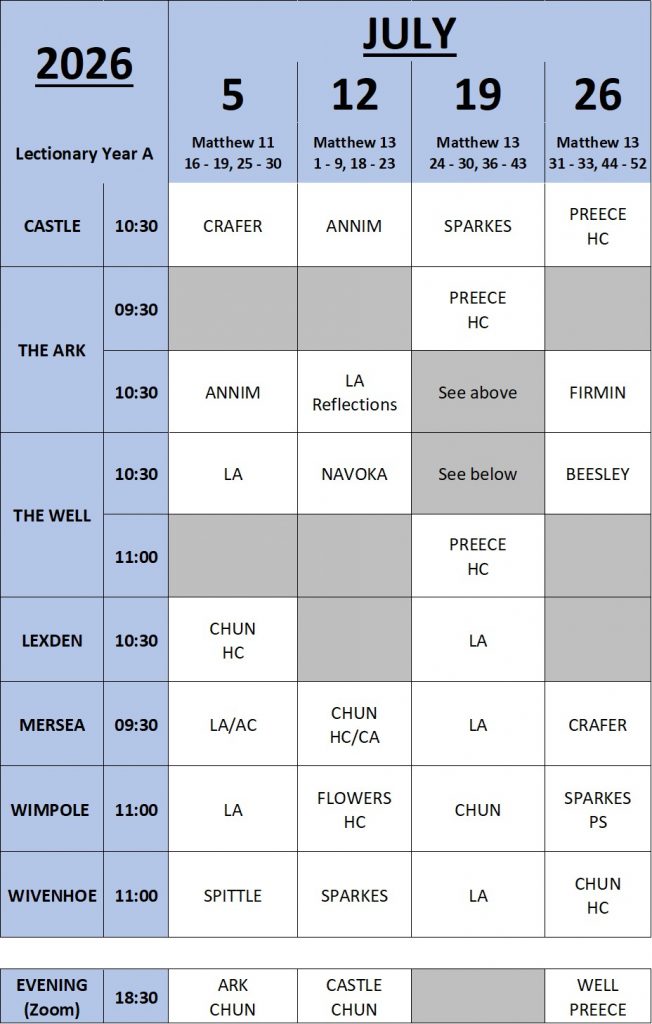Select the NAVOKA cell
The height and width of the screenshot is (1024, 652).
(354, 474)
